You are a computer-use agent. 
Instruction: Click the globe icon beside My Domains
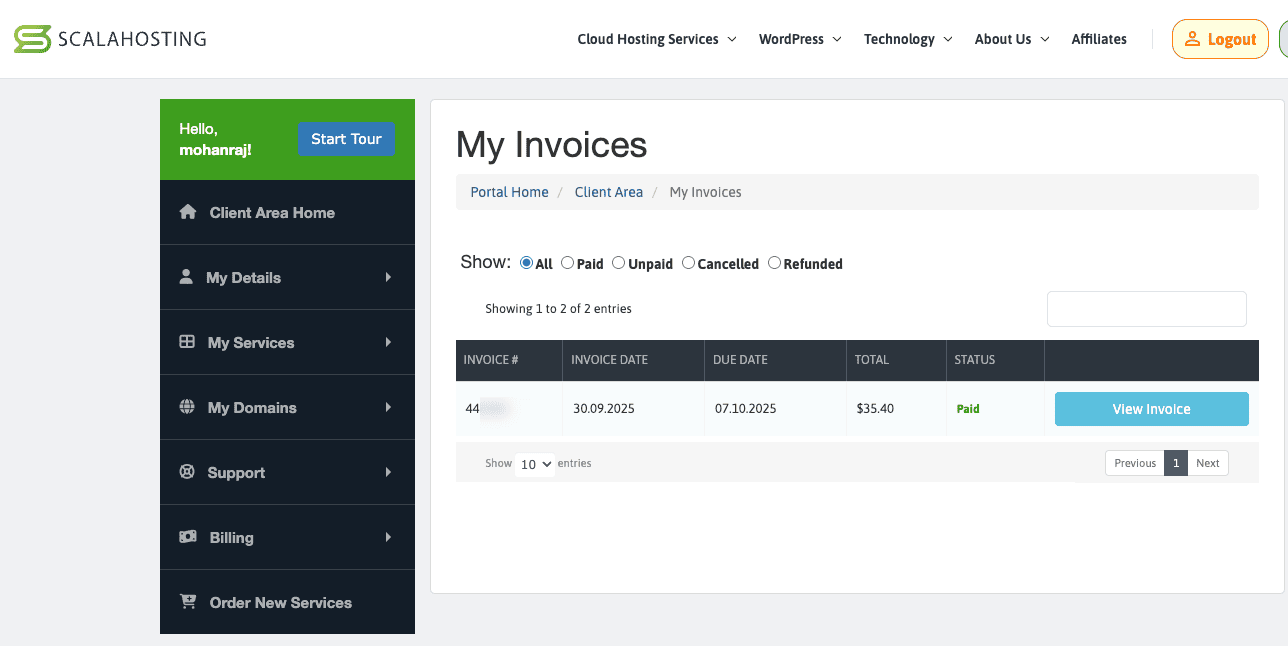point(187,407)
